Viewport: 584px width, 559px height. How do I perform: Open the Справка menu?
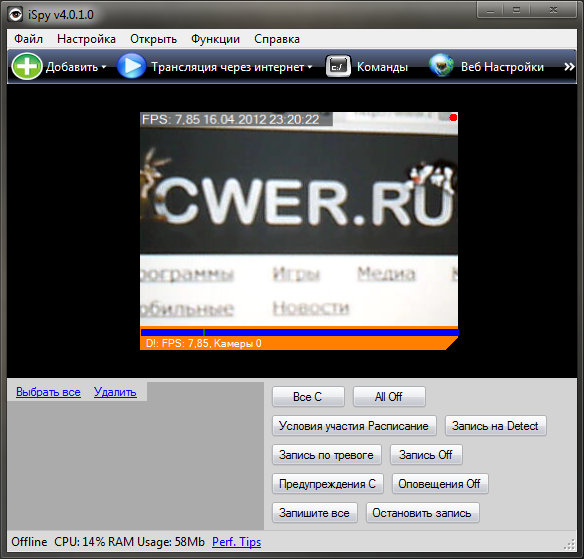[x=277, y=39]
